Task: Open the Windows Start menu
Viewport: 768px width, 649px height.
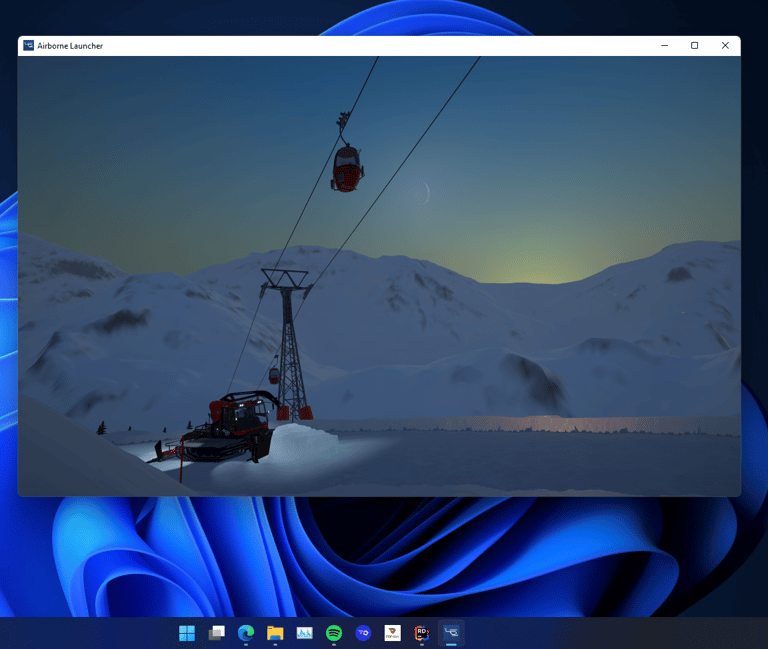Action: coord(187,633)
